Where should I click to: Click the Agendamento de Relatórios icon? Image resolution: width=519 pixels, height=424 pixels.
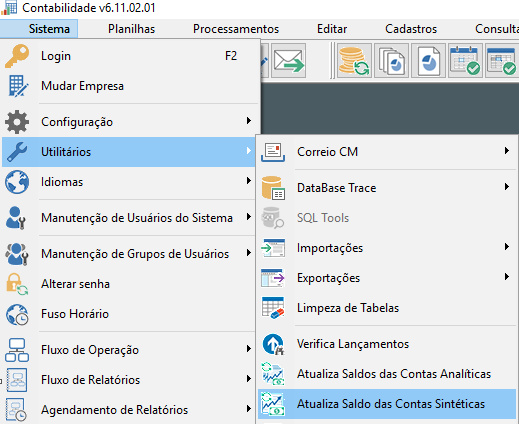click(17, 410)
